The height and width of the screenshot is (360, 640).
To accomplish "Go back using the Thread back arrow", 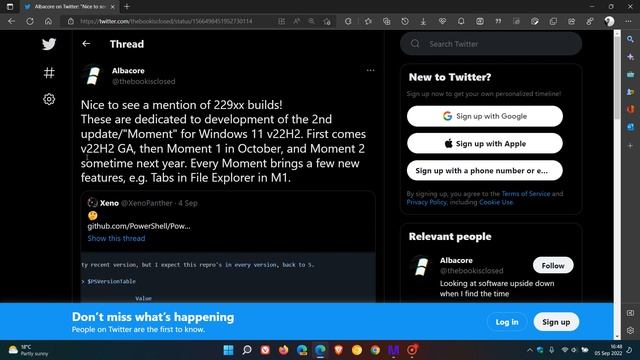I will [86, 44].
